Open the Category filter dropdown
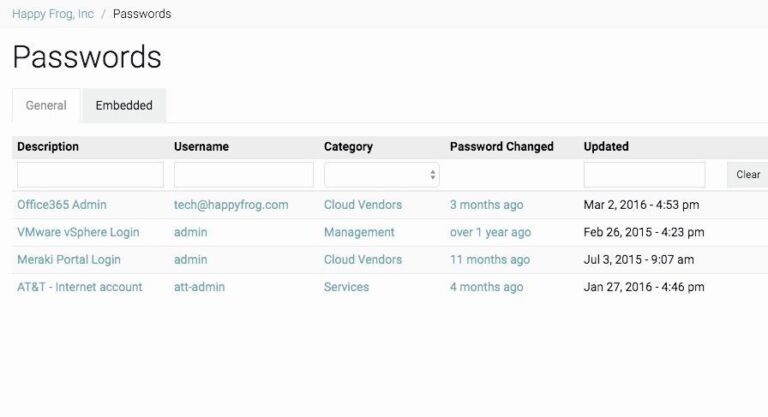768x417 pixels. (382, 175)
